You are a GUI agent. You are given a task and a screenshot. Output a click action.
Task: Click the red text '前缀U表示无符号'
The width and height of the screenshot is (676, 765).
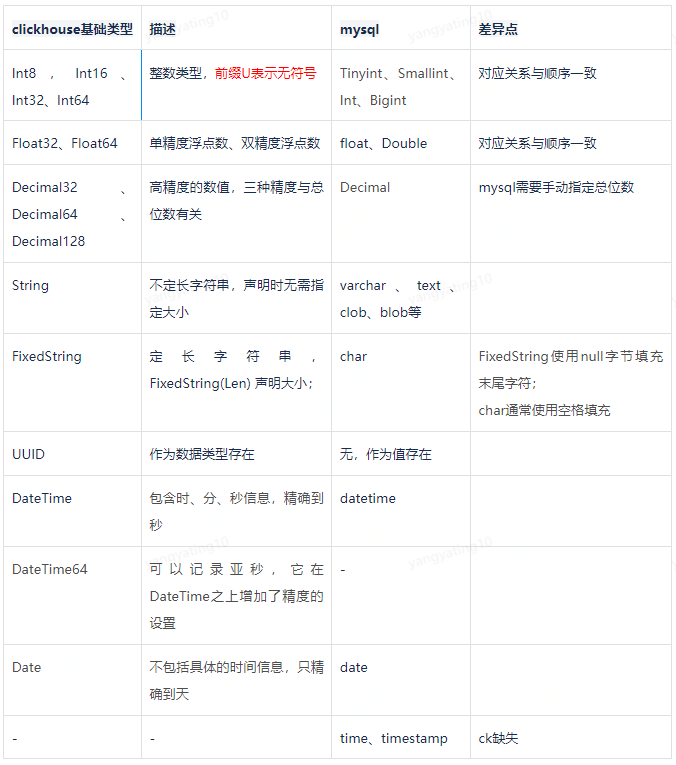265,73
